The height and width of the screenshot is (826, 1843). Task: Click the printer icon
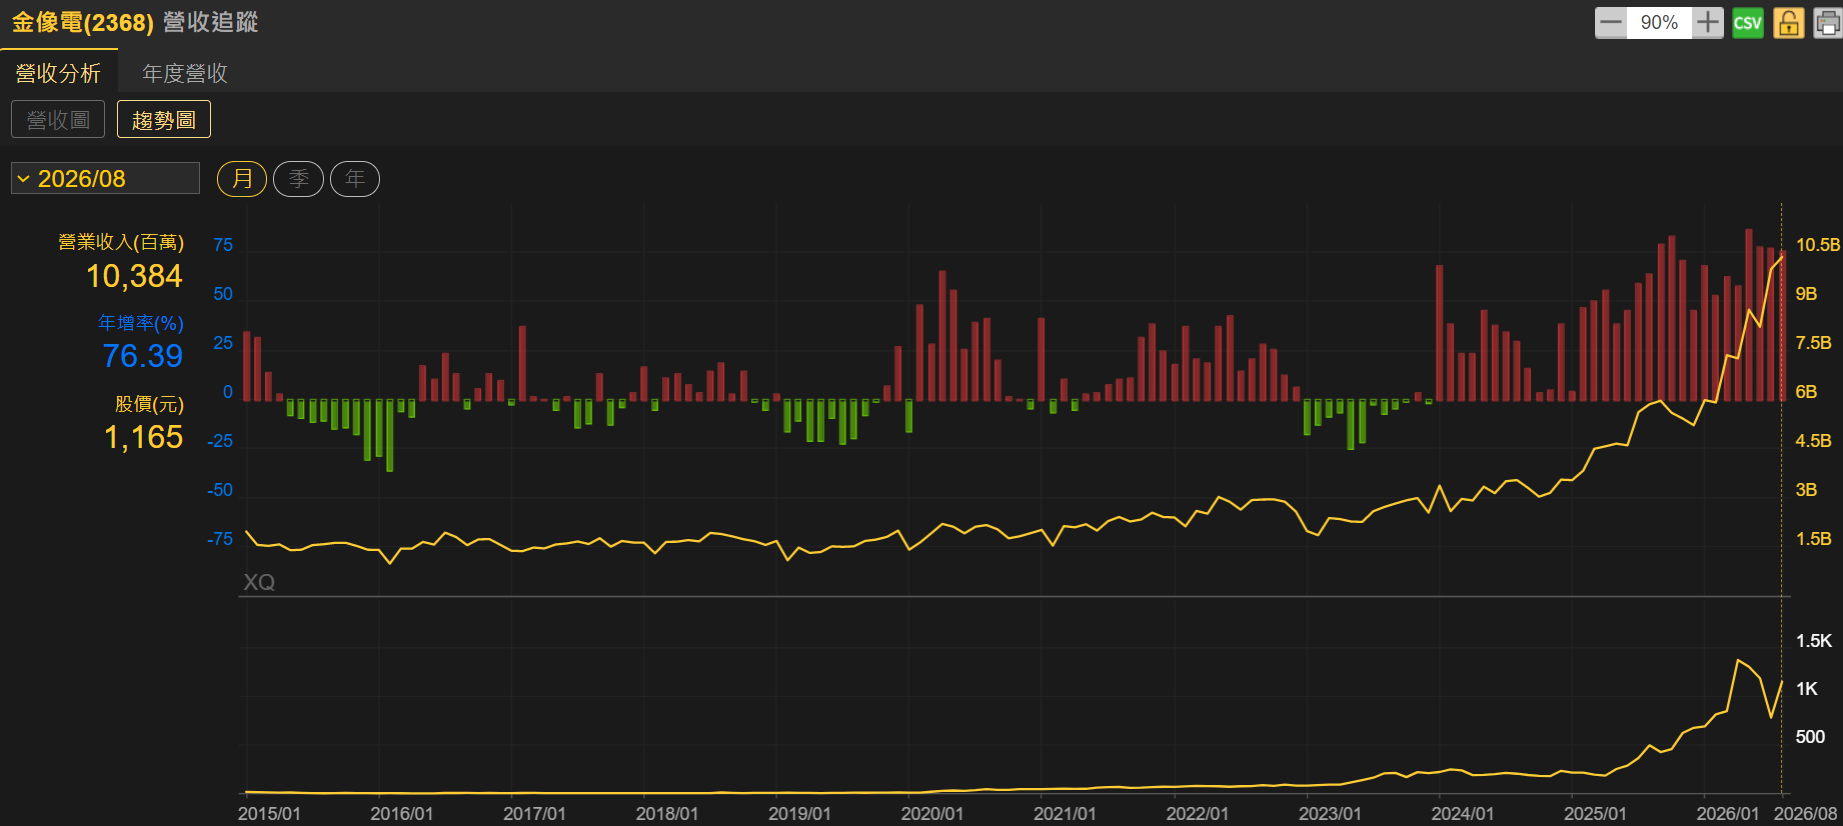(x=1828, y=23)
